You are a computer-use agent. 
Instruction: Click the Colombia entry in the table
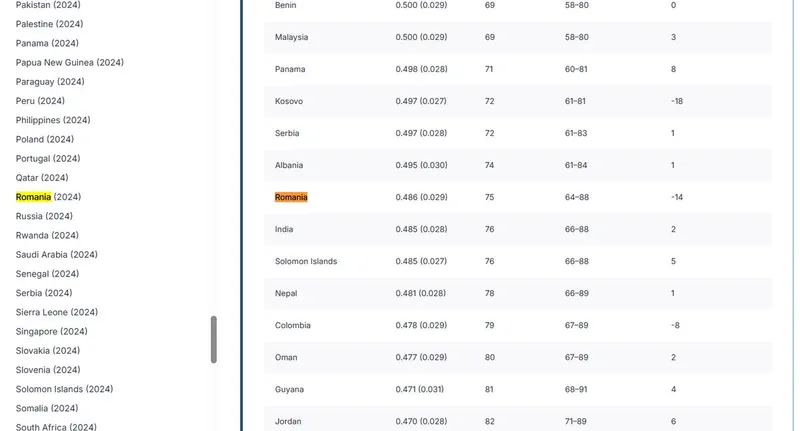point(293,325)
